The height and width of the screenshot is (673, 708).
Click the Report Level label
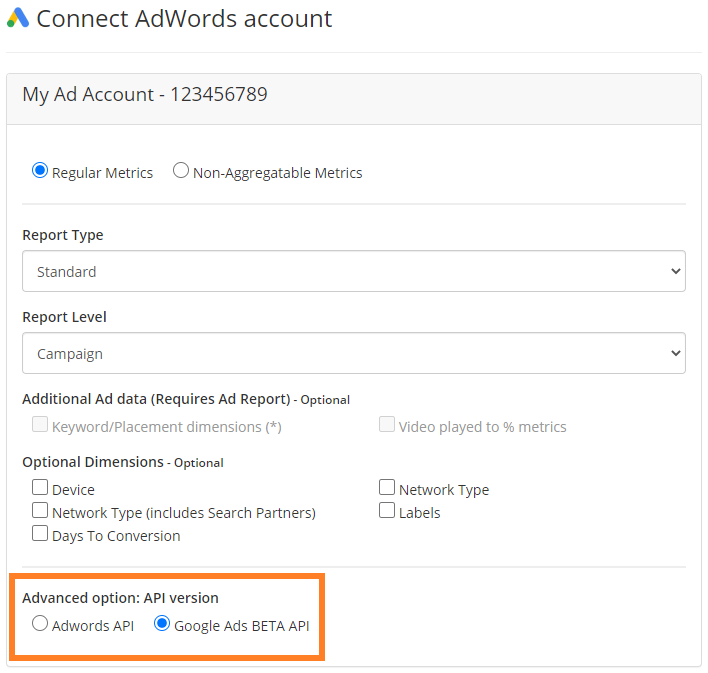click(x=65, y=317)
